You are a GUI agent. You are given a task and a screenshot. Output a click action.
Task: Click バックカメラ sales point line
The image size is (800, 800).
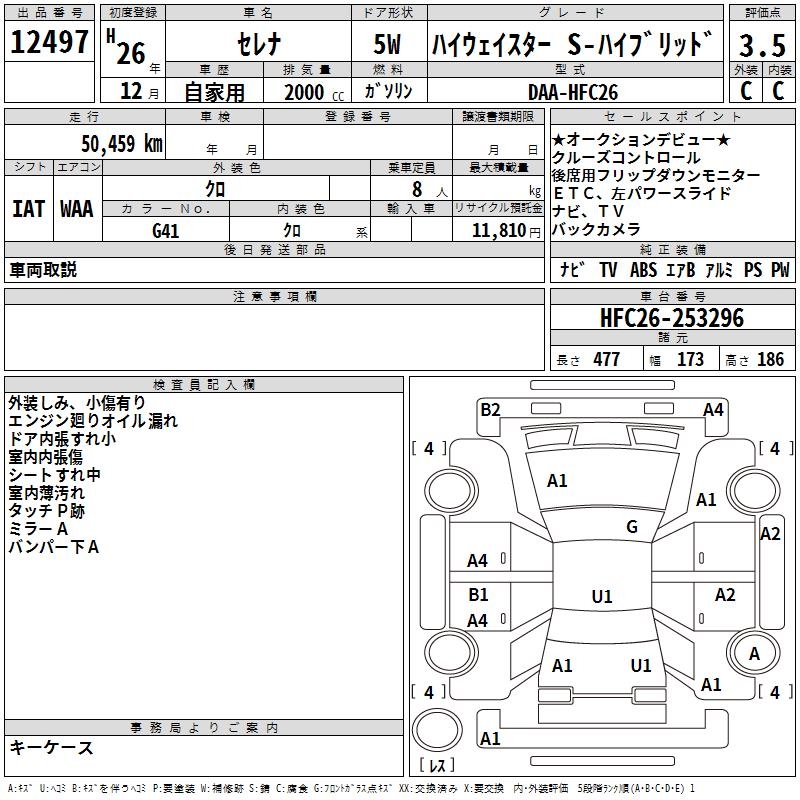[596, 229]
